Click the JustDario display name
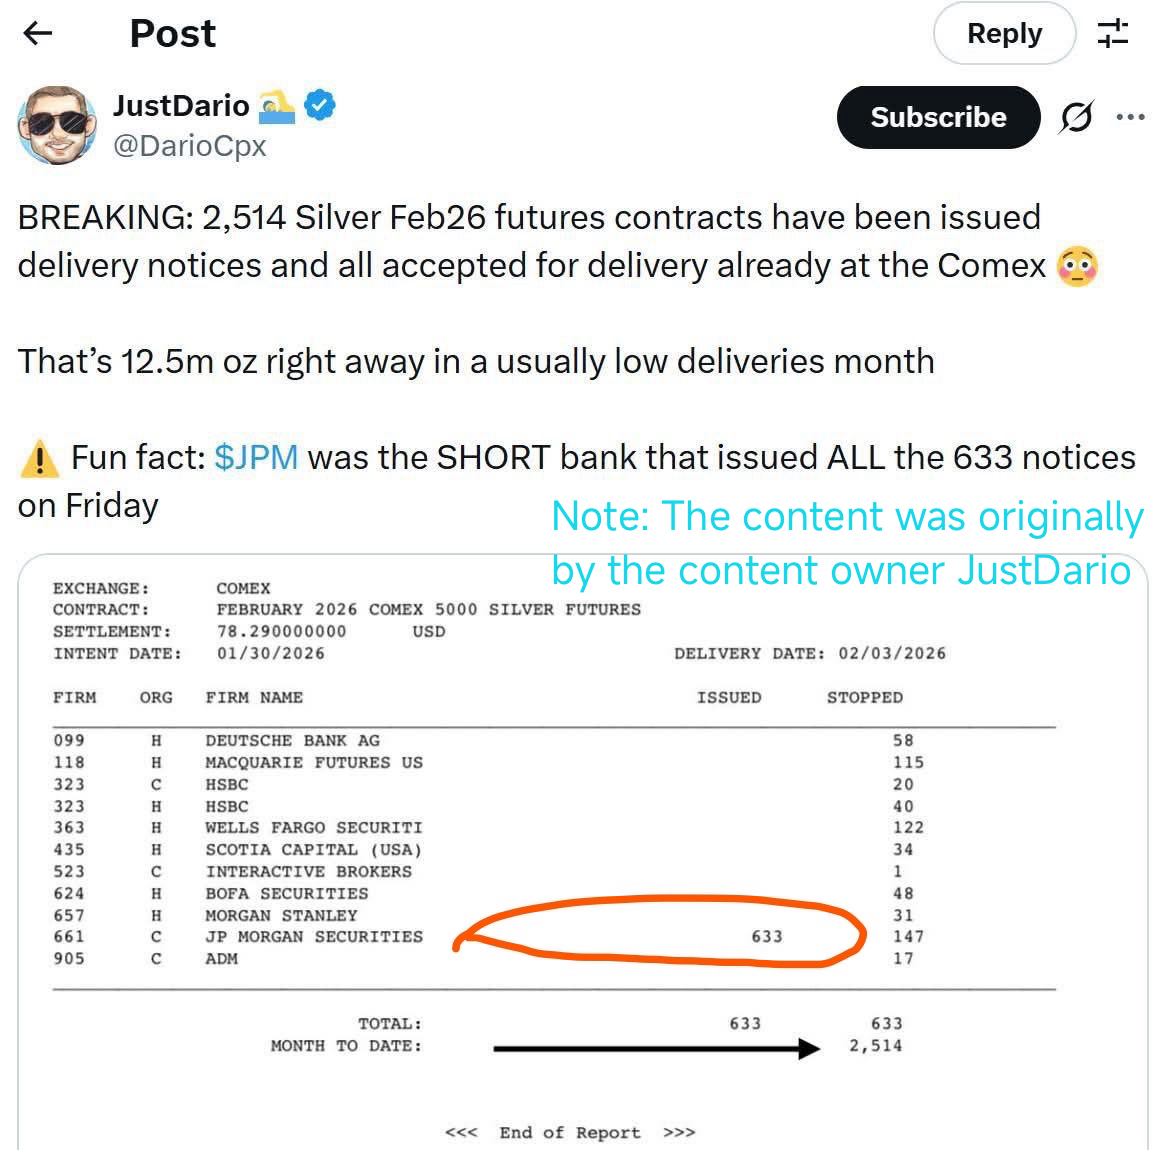This screenshot has width=1158, height=1150. tap(181, 106)
